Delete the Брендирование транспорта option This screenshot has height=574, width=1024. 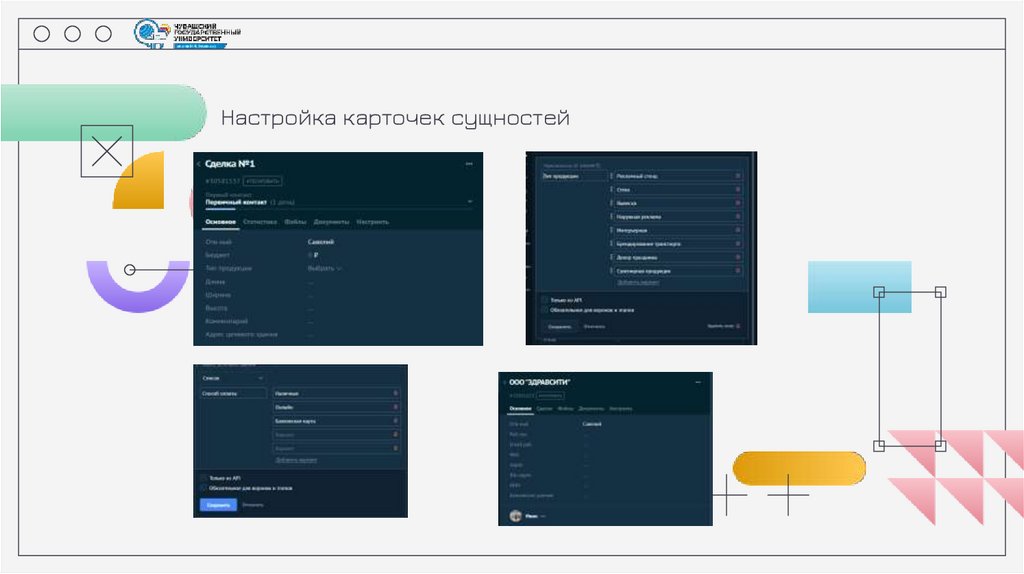pyautogui.click(x=738, y=244)
